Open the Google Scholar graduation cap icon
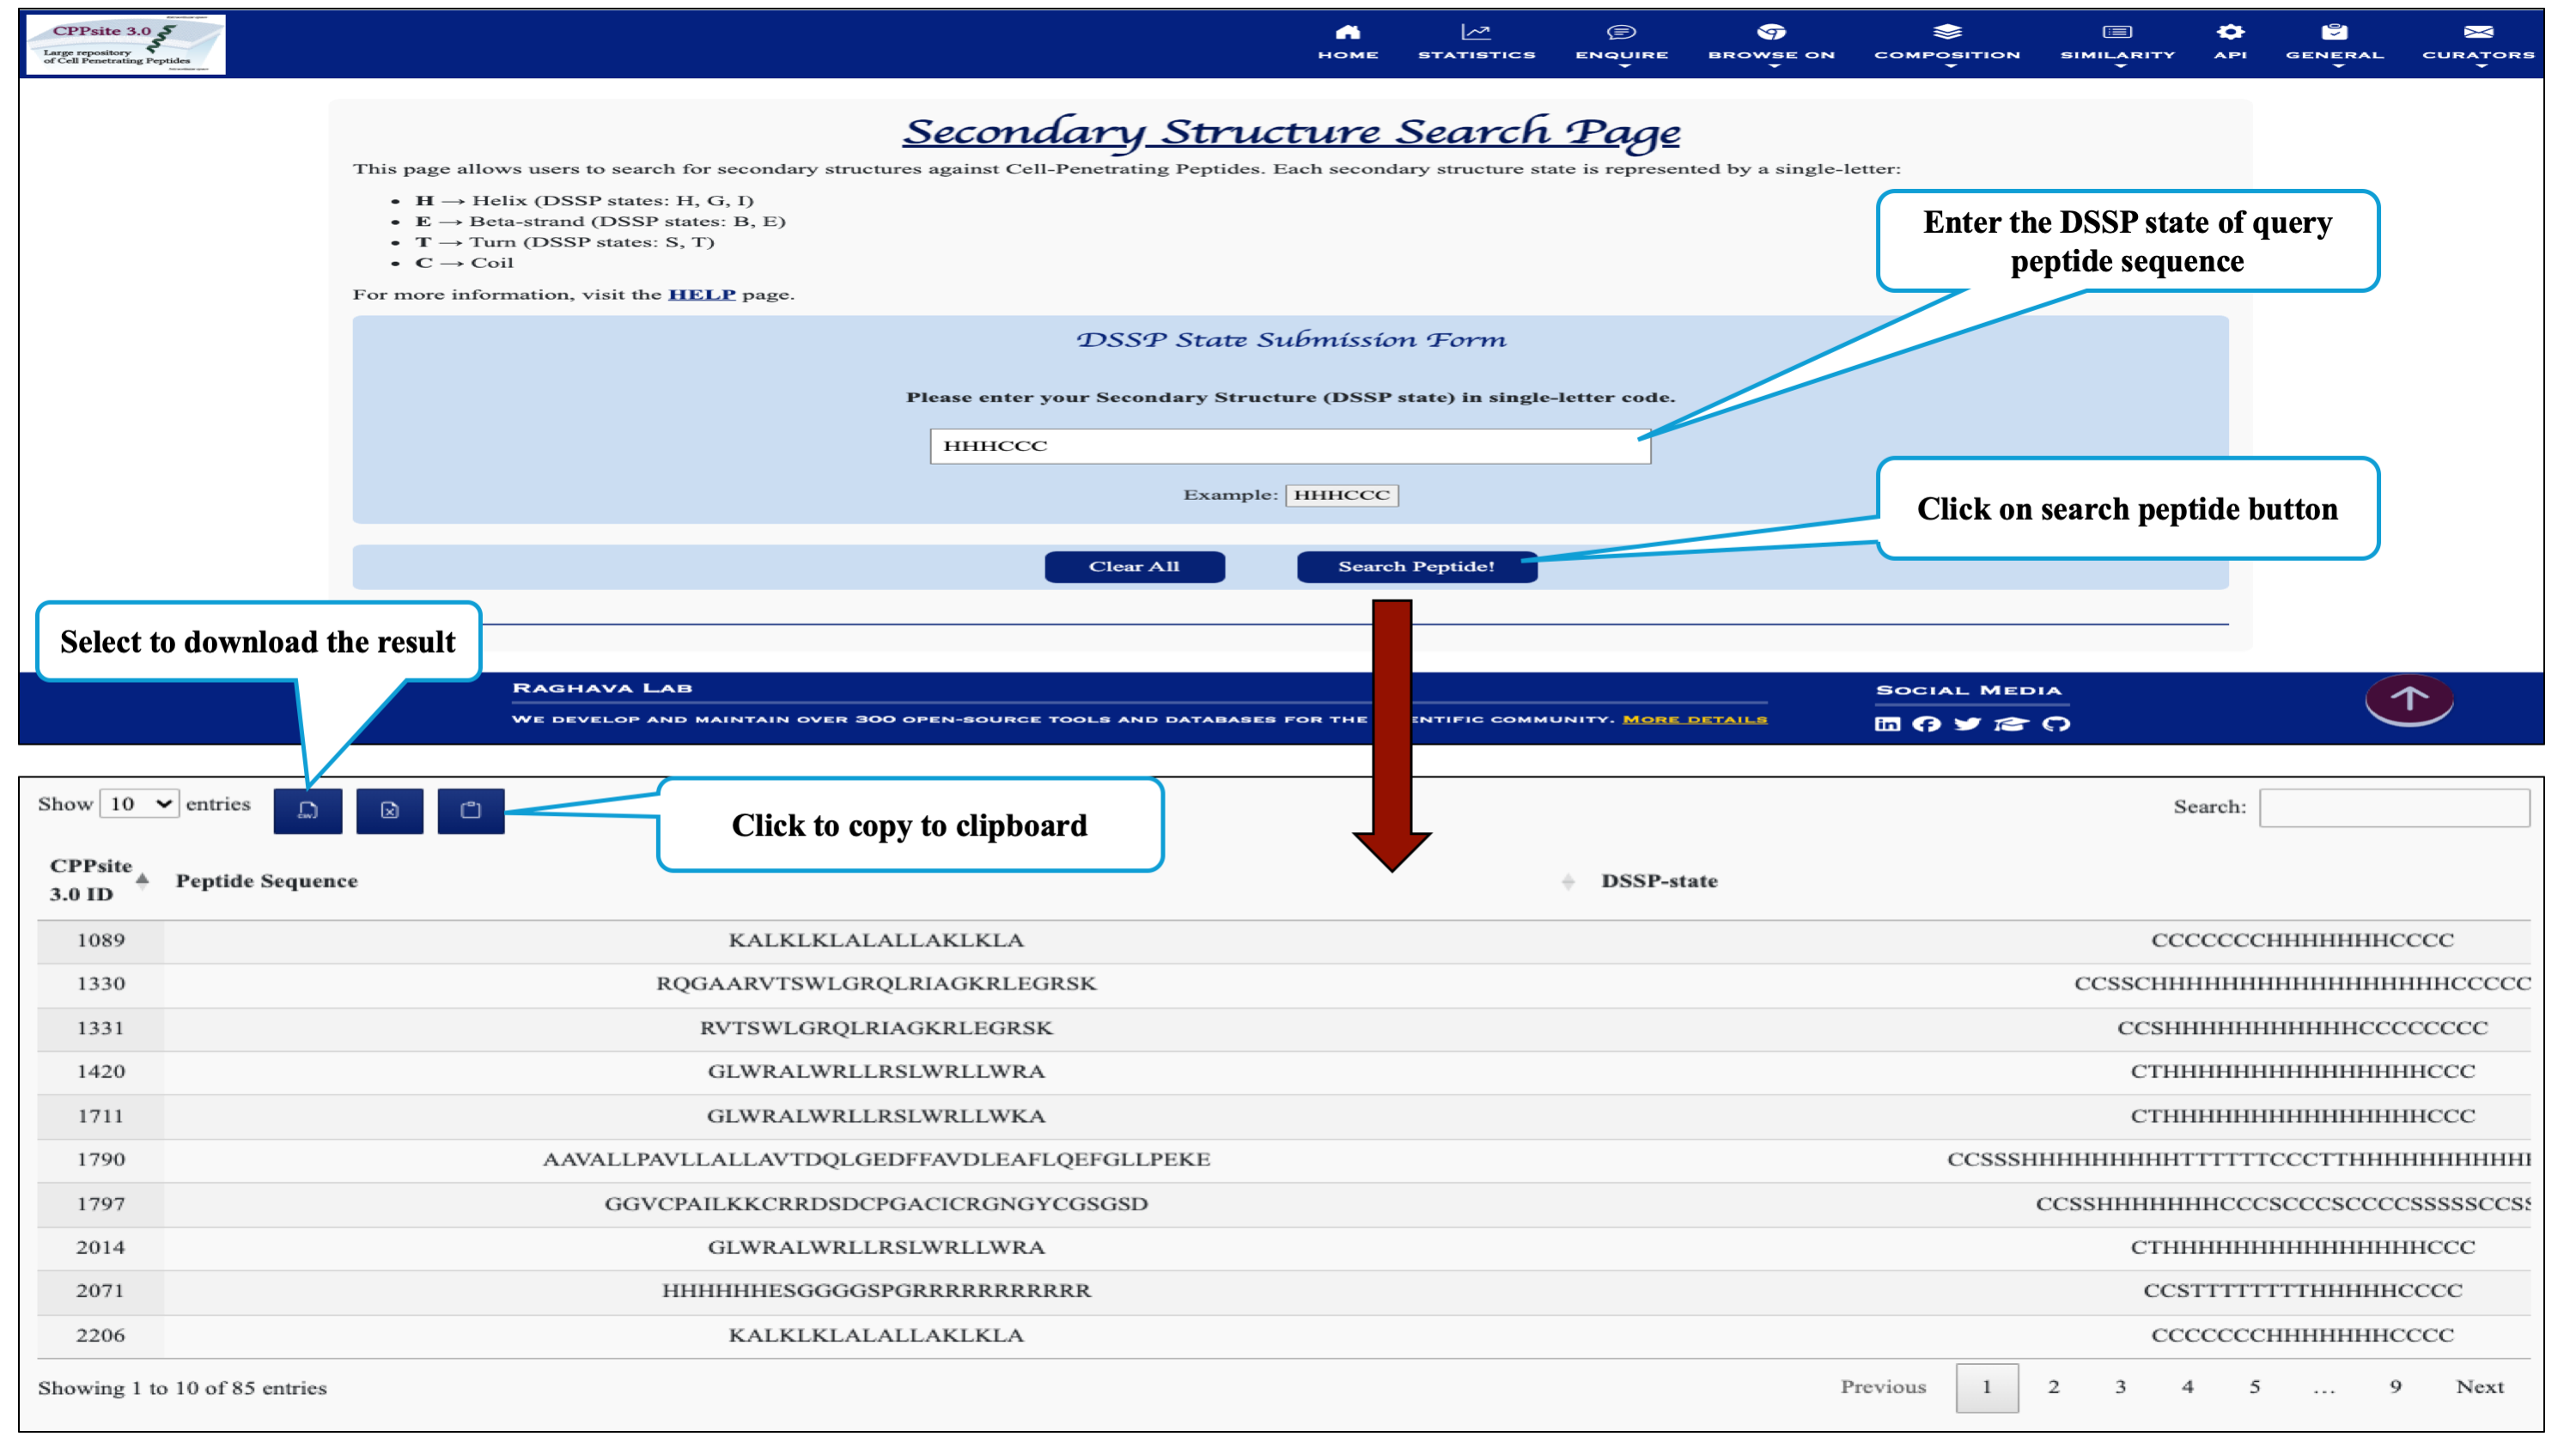 click(x=2011, y=724)
